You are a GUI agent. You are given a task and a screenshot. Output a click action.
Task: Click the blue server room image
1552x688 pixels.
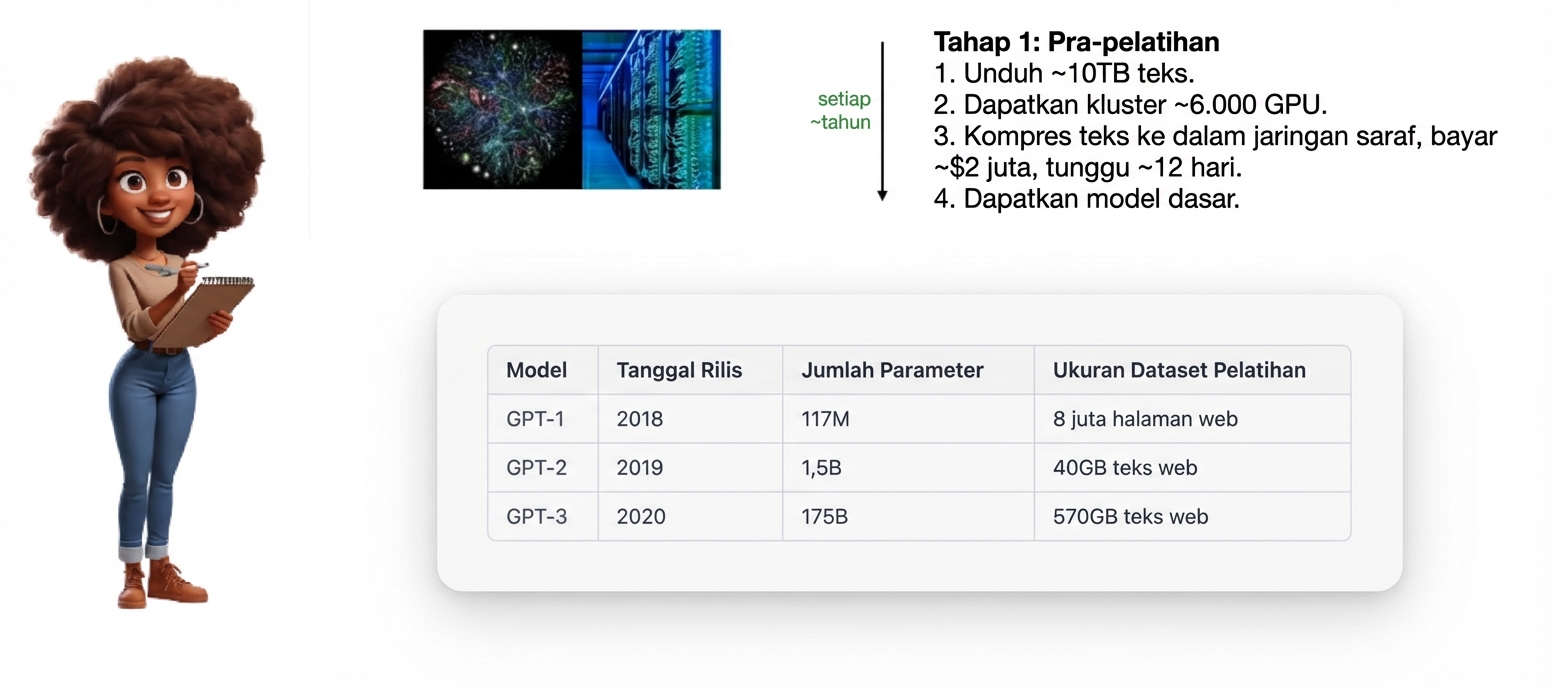[x=651, y=109]
